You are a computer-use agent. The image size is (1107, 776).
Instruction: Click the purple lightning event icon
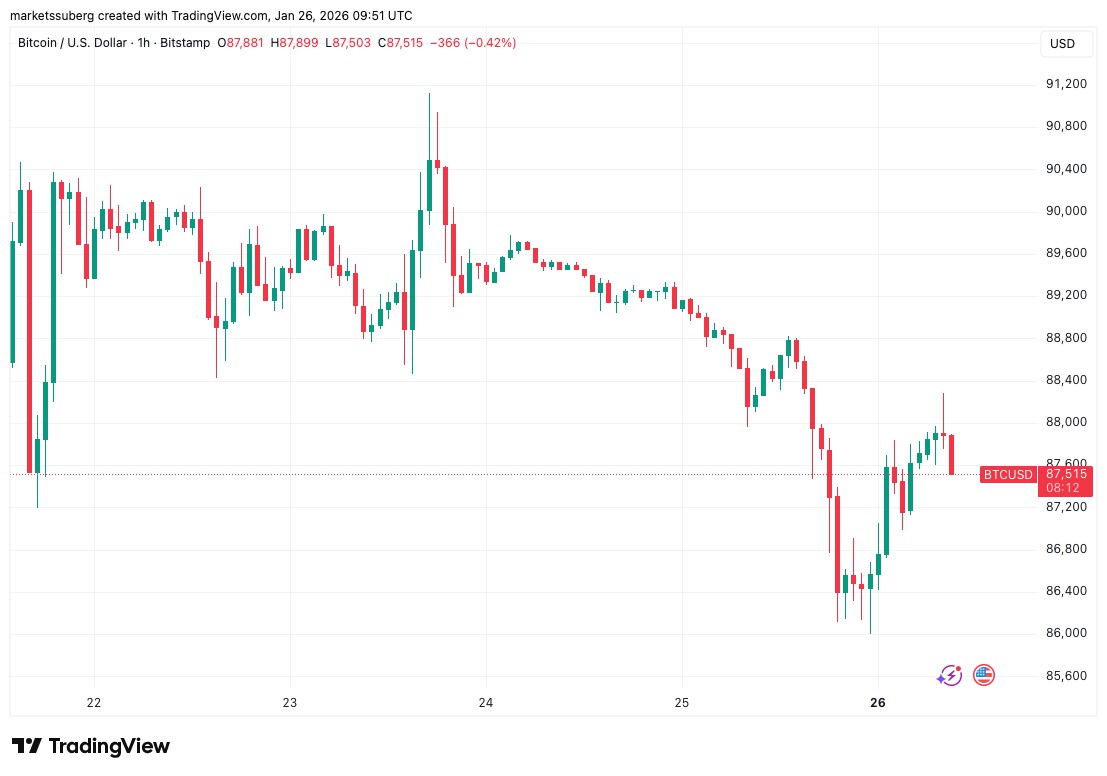(x=949, y=676)
